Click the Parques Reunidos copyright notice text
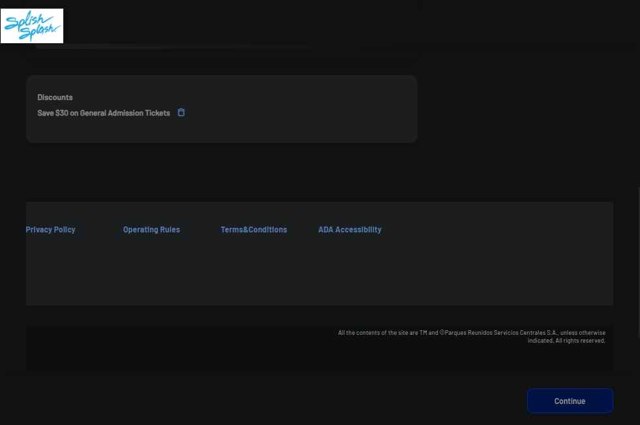Viewport: 640px width, 425px height. coord(472,336)
